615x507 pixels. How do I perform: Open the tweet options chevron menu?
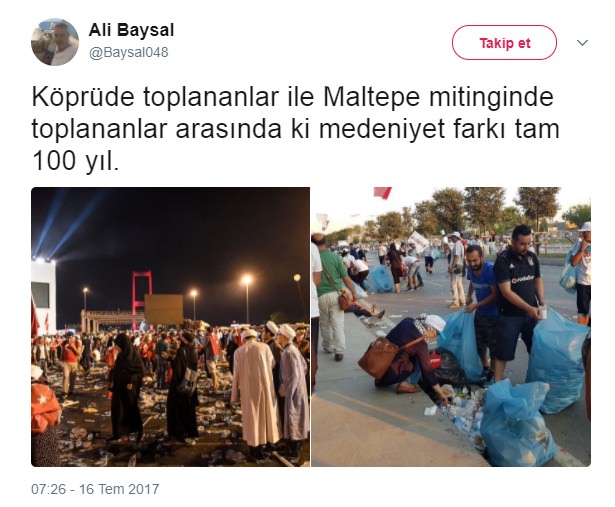tap(582, 42)
